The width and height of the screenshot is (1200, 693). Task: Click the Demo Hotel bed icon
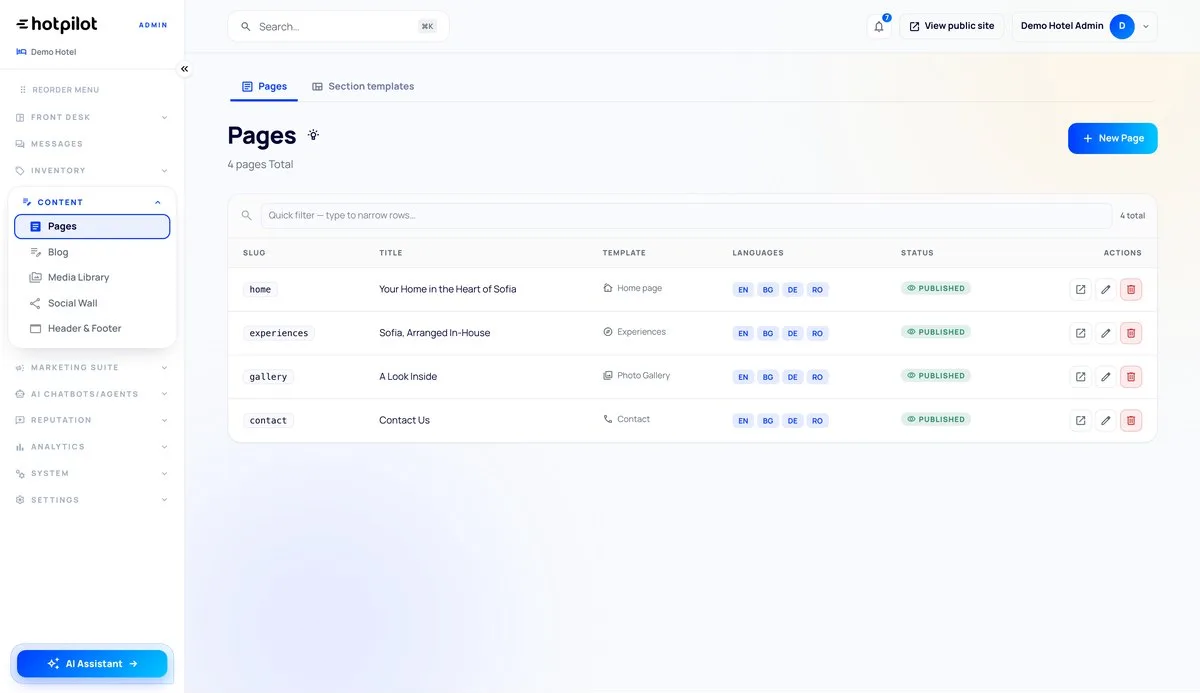21,52
